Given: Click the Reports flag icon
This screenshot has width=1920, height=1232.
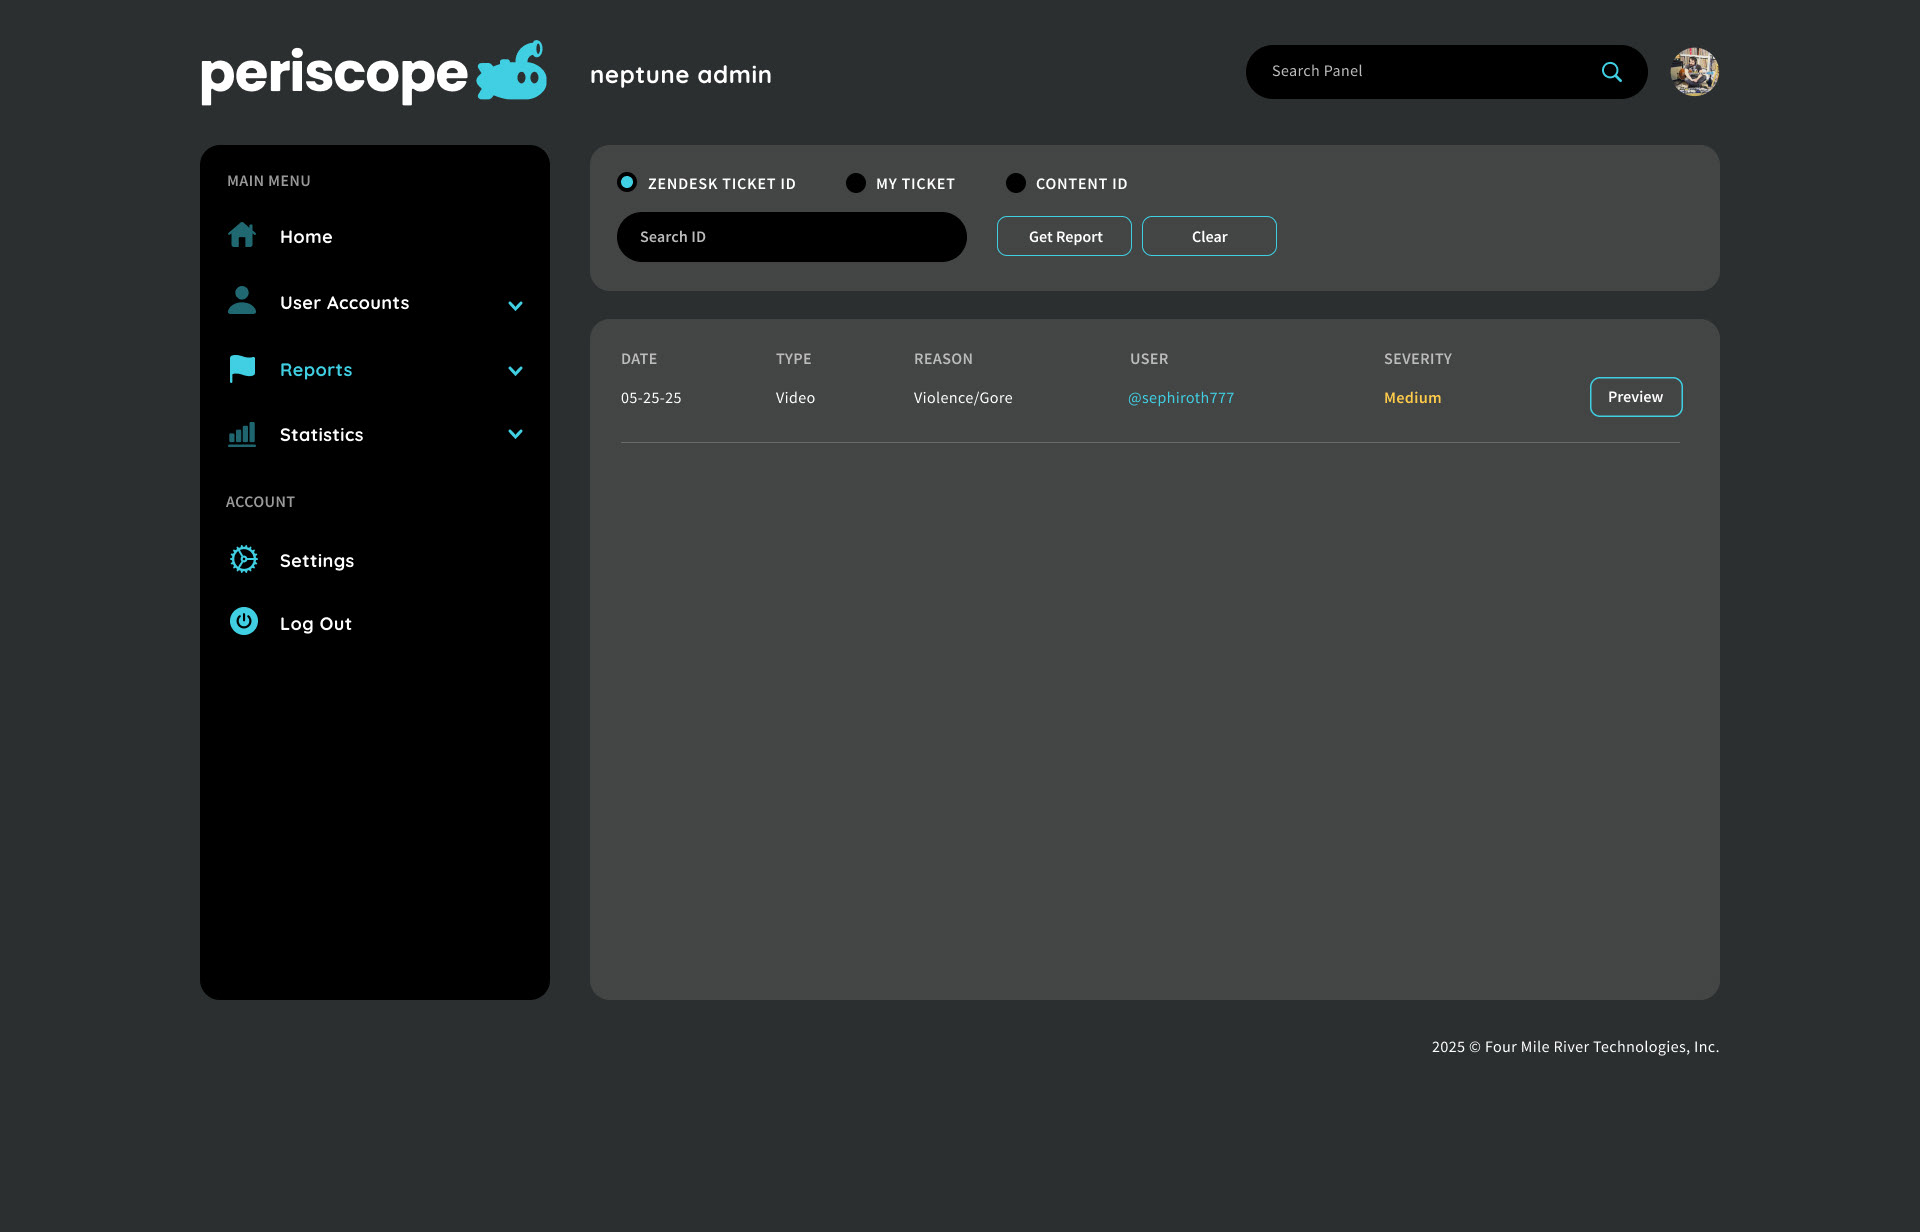Looking at the screenshot, I should click(242, 369).
